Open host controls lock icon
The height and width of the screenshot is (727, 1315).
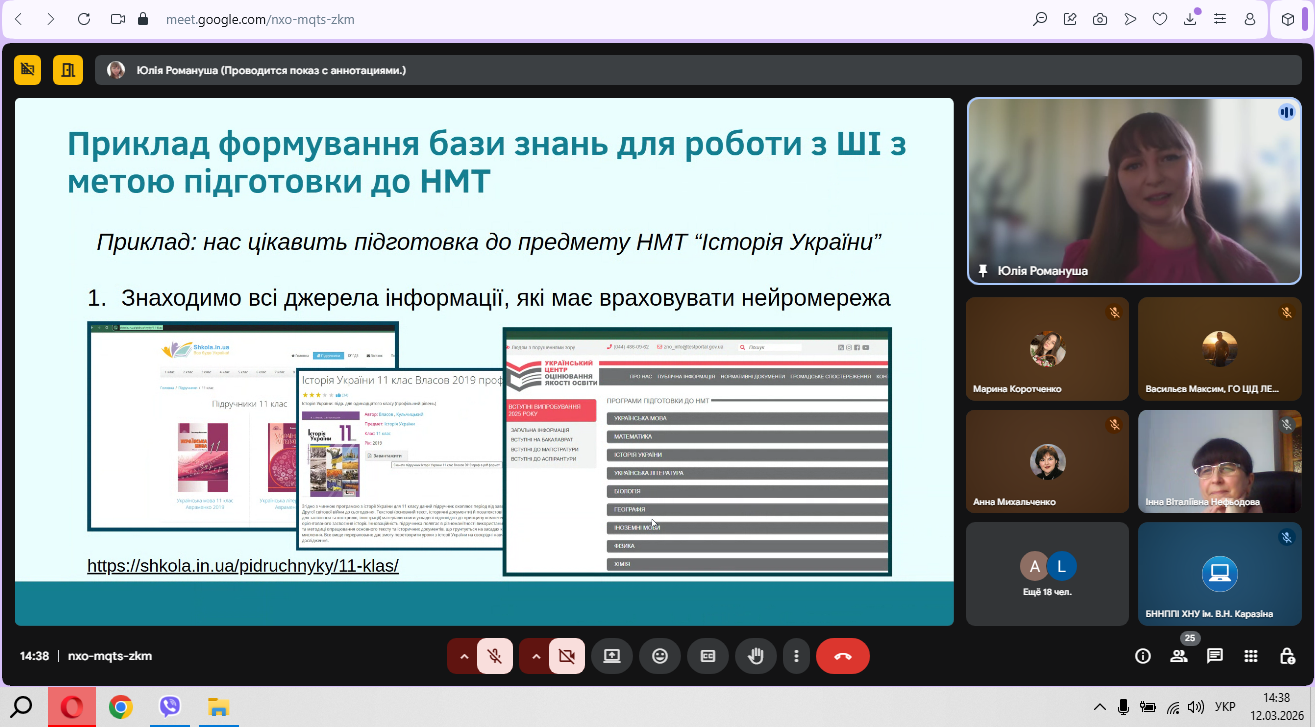point(1287,656)
